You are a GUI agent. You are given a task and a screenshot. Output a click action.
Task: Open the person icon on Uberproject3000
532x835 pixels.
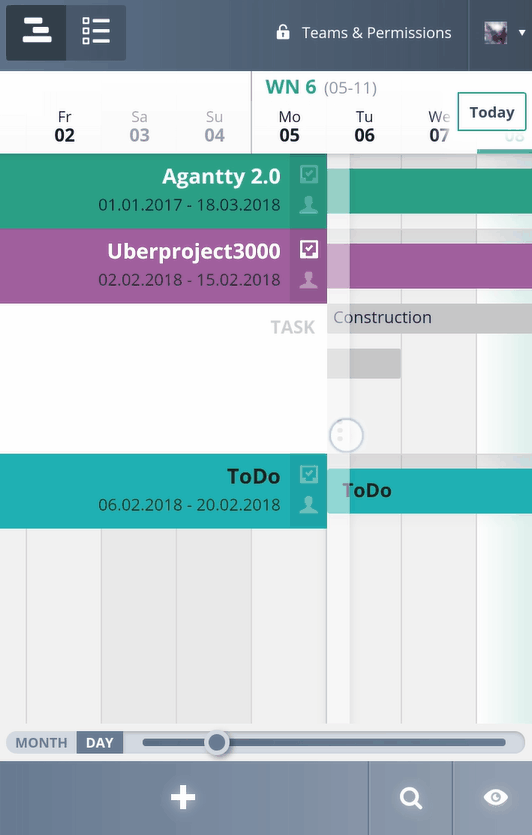(x=308, y=280)
